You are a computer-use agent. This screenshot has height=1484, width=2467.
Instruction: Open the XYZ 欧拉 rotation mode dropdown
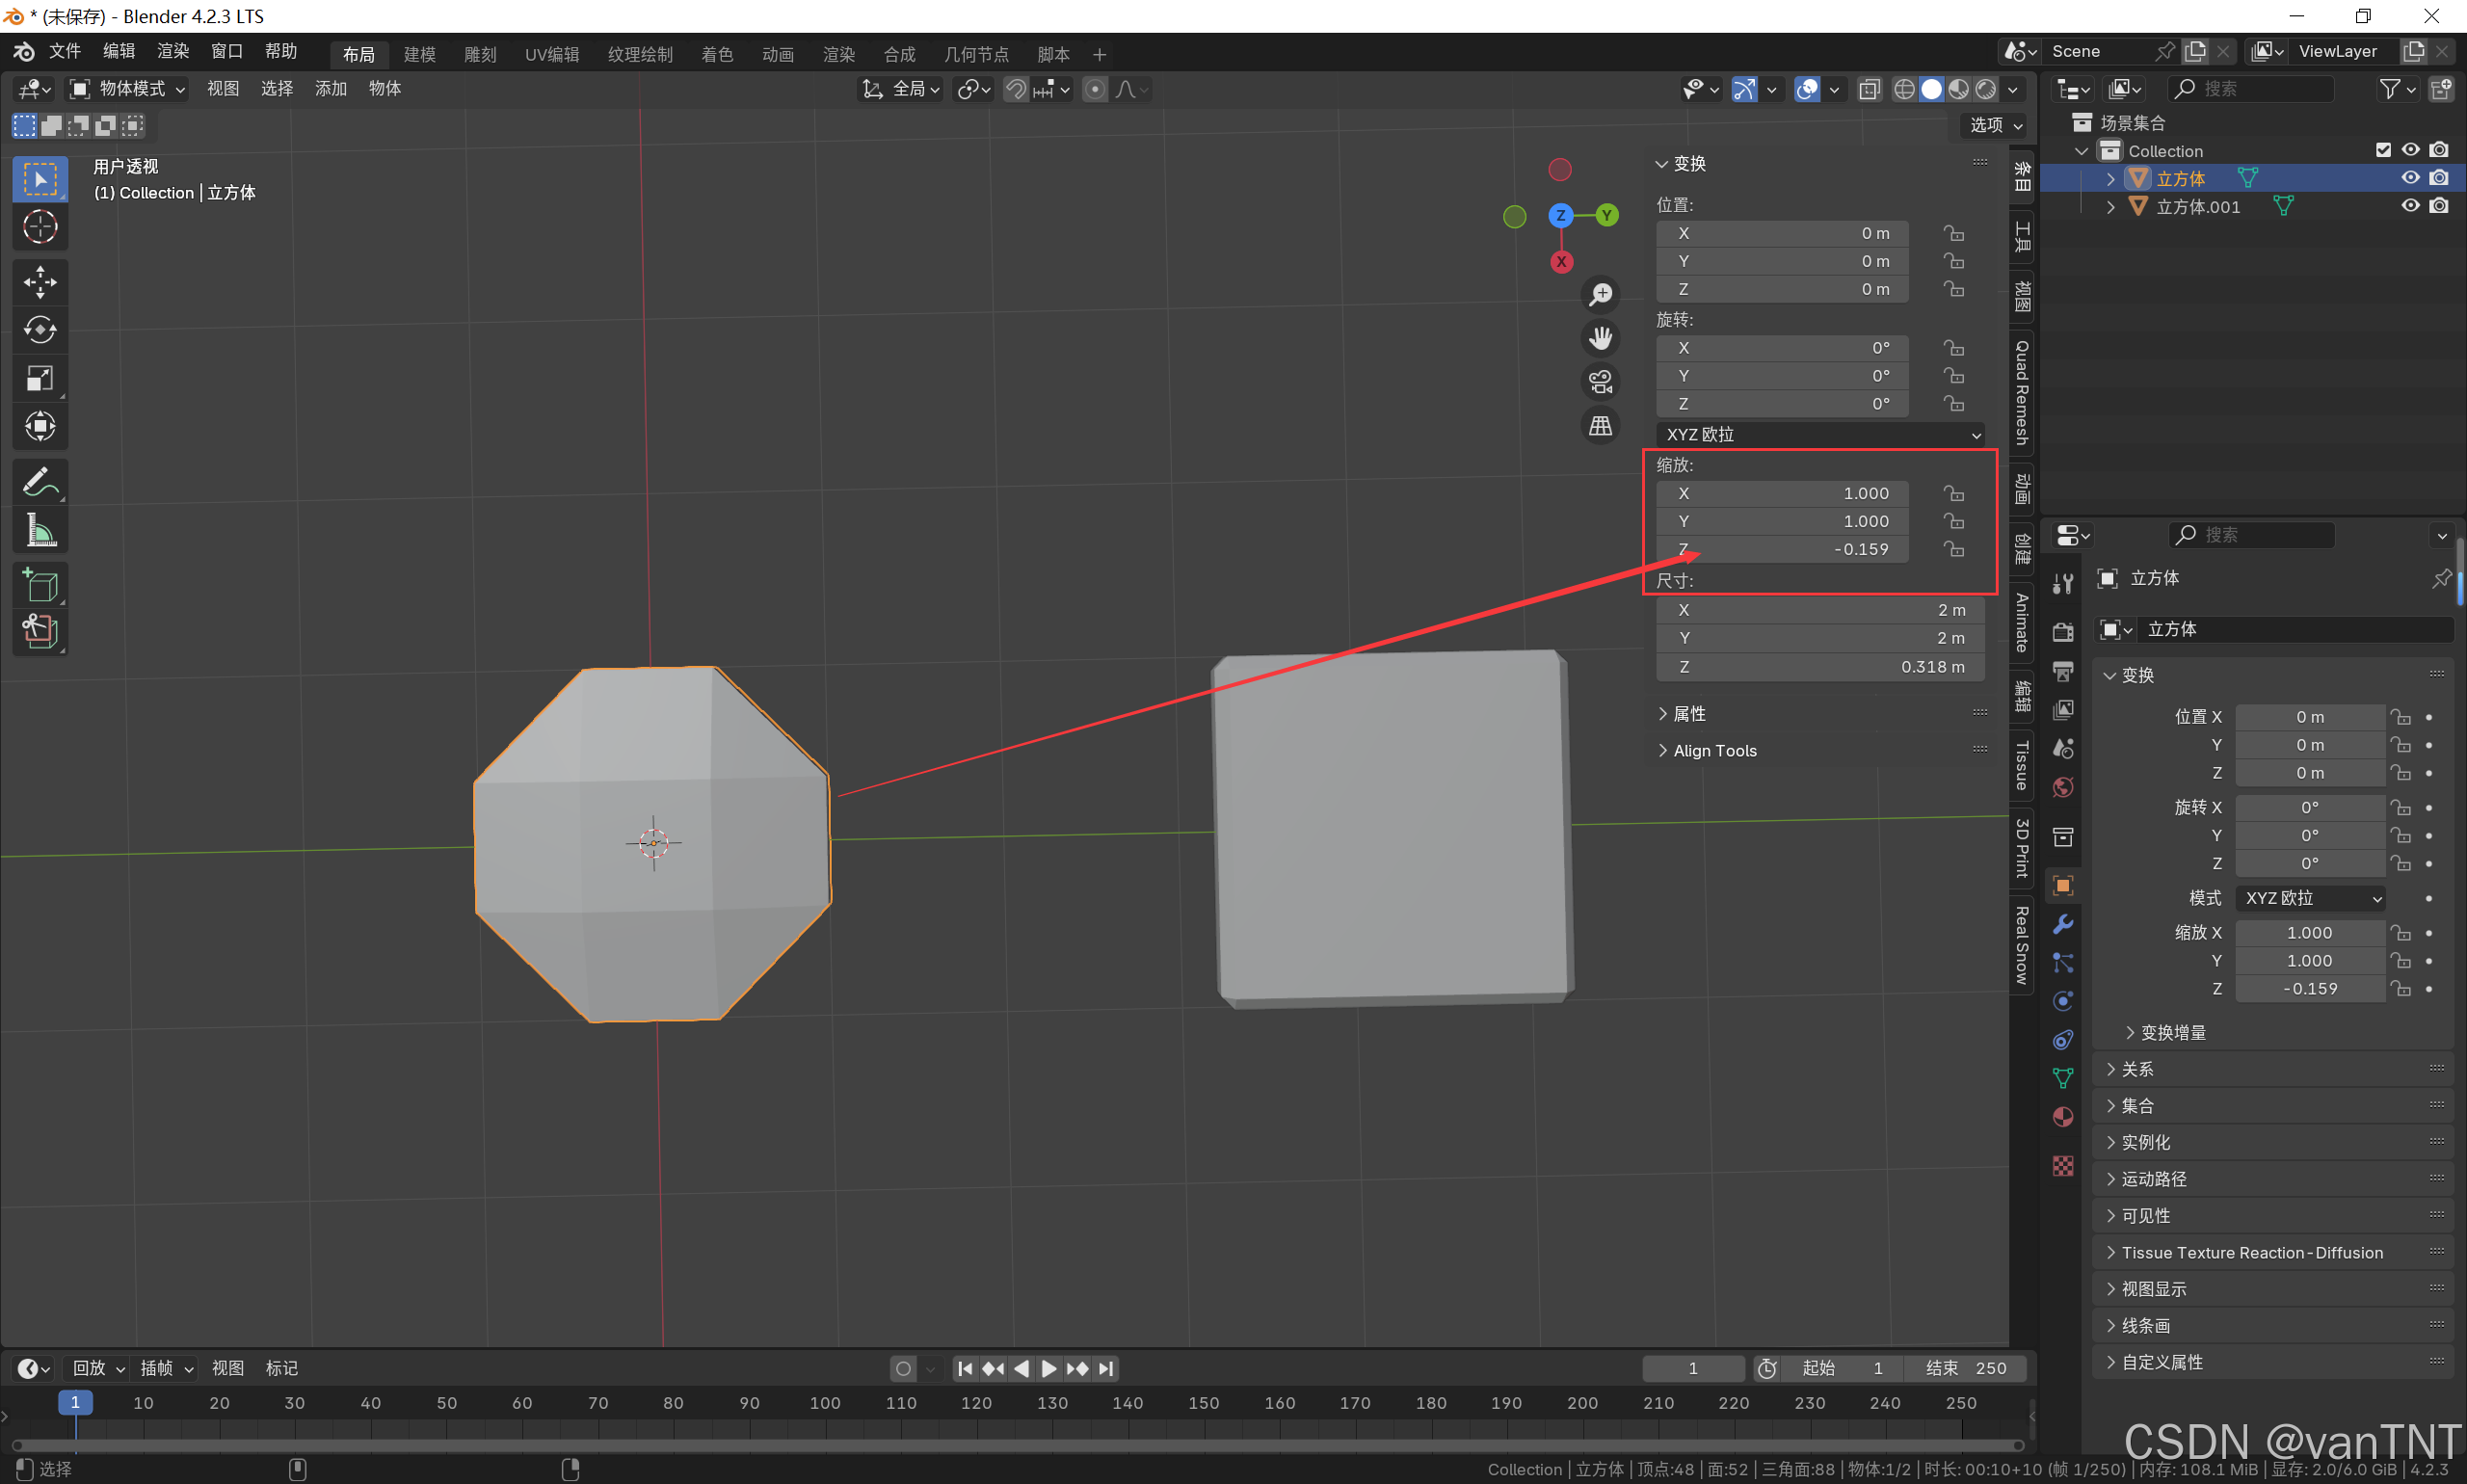tap(1820, 435)
